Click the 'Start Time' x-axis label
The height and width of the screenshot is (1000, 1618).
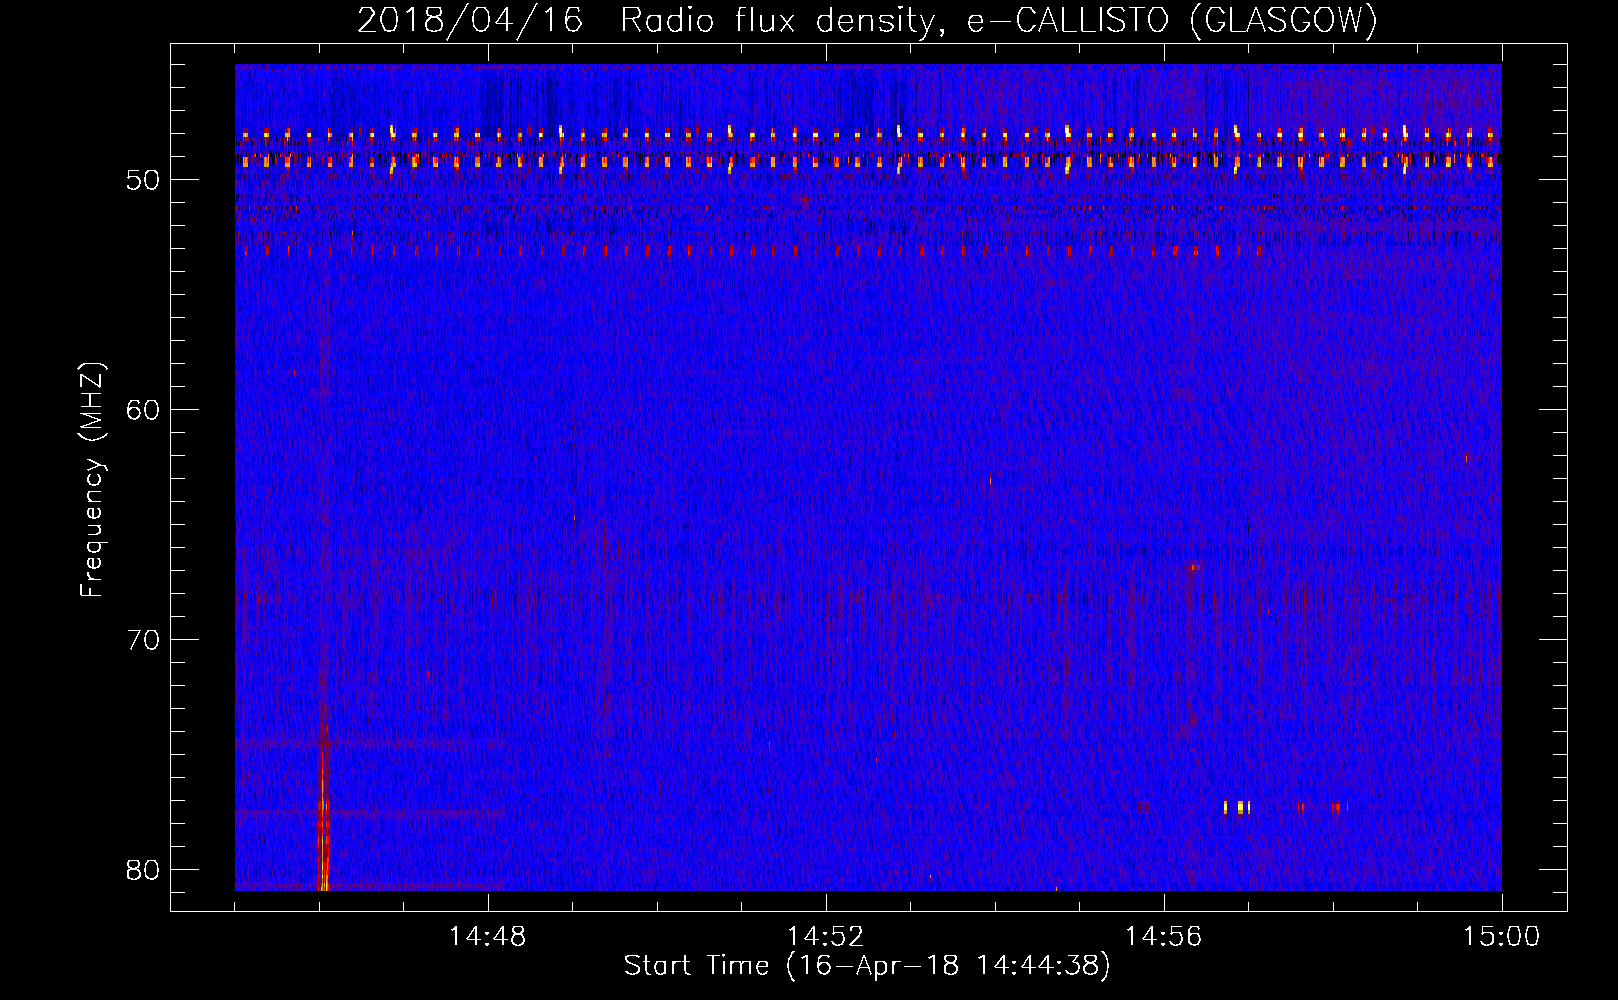(x=866, y=965)
